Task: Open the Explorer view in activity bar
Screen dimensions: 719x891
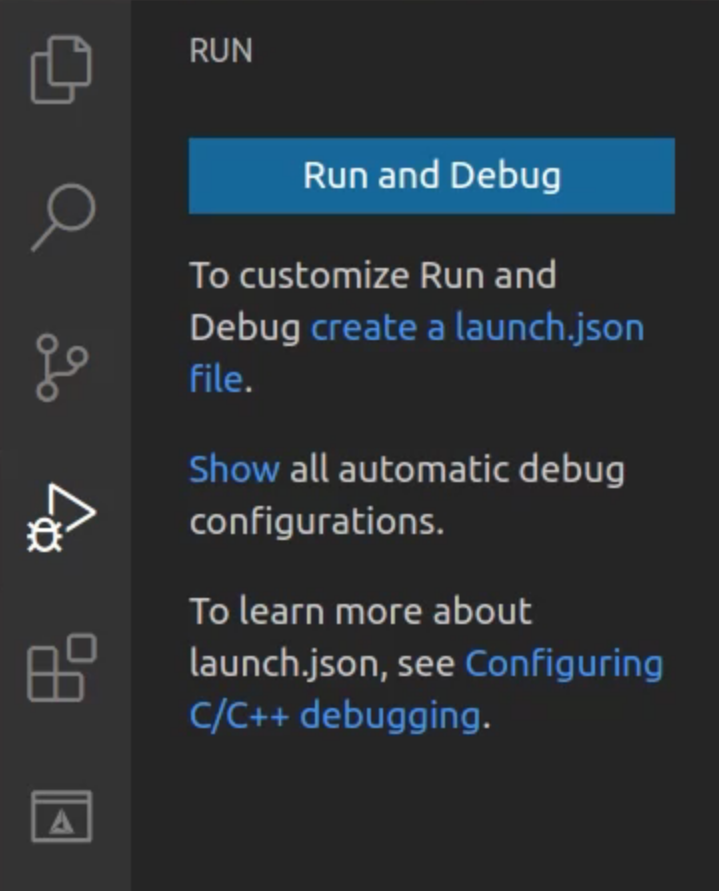Action: tap(61, 69)
